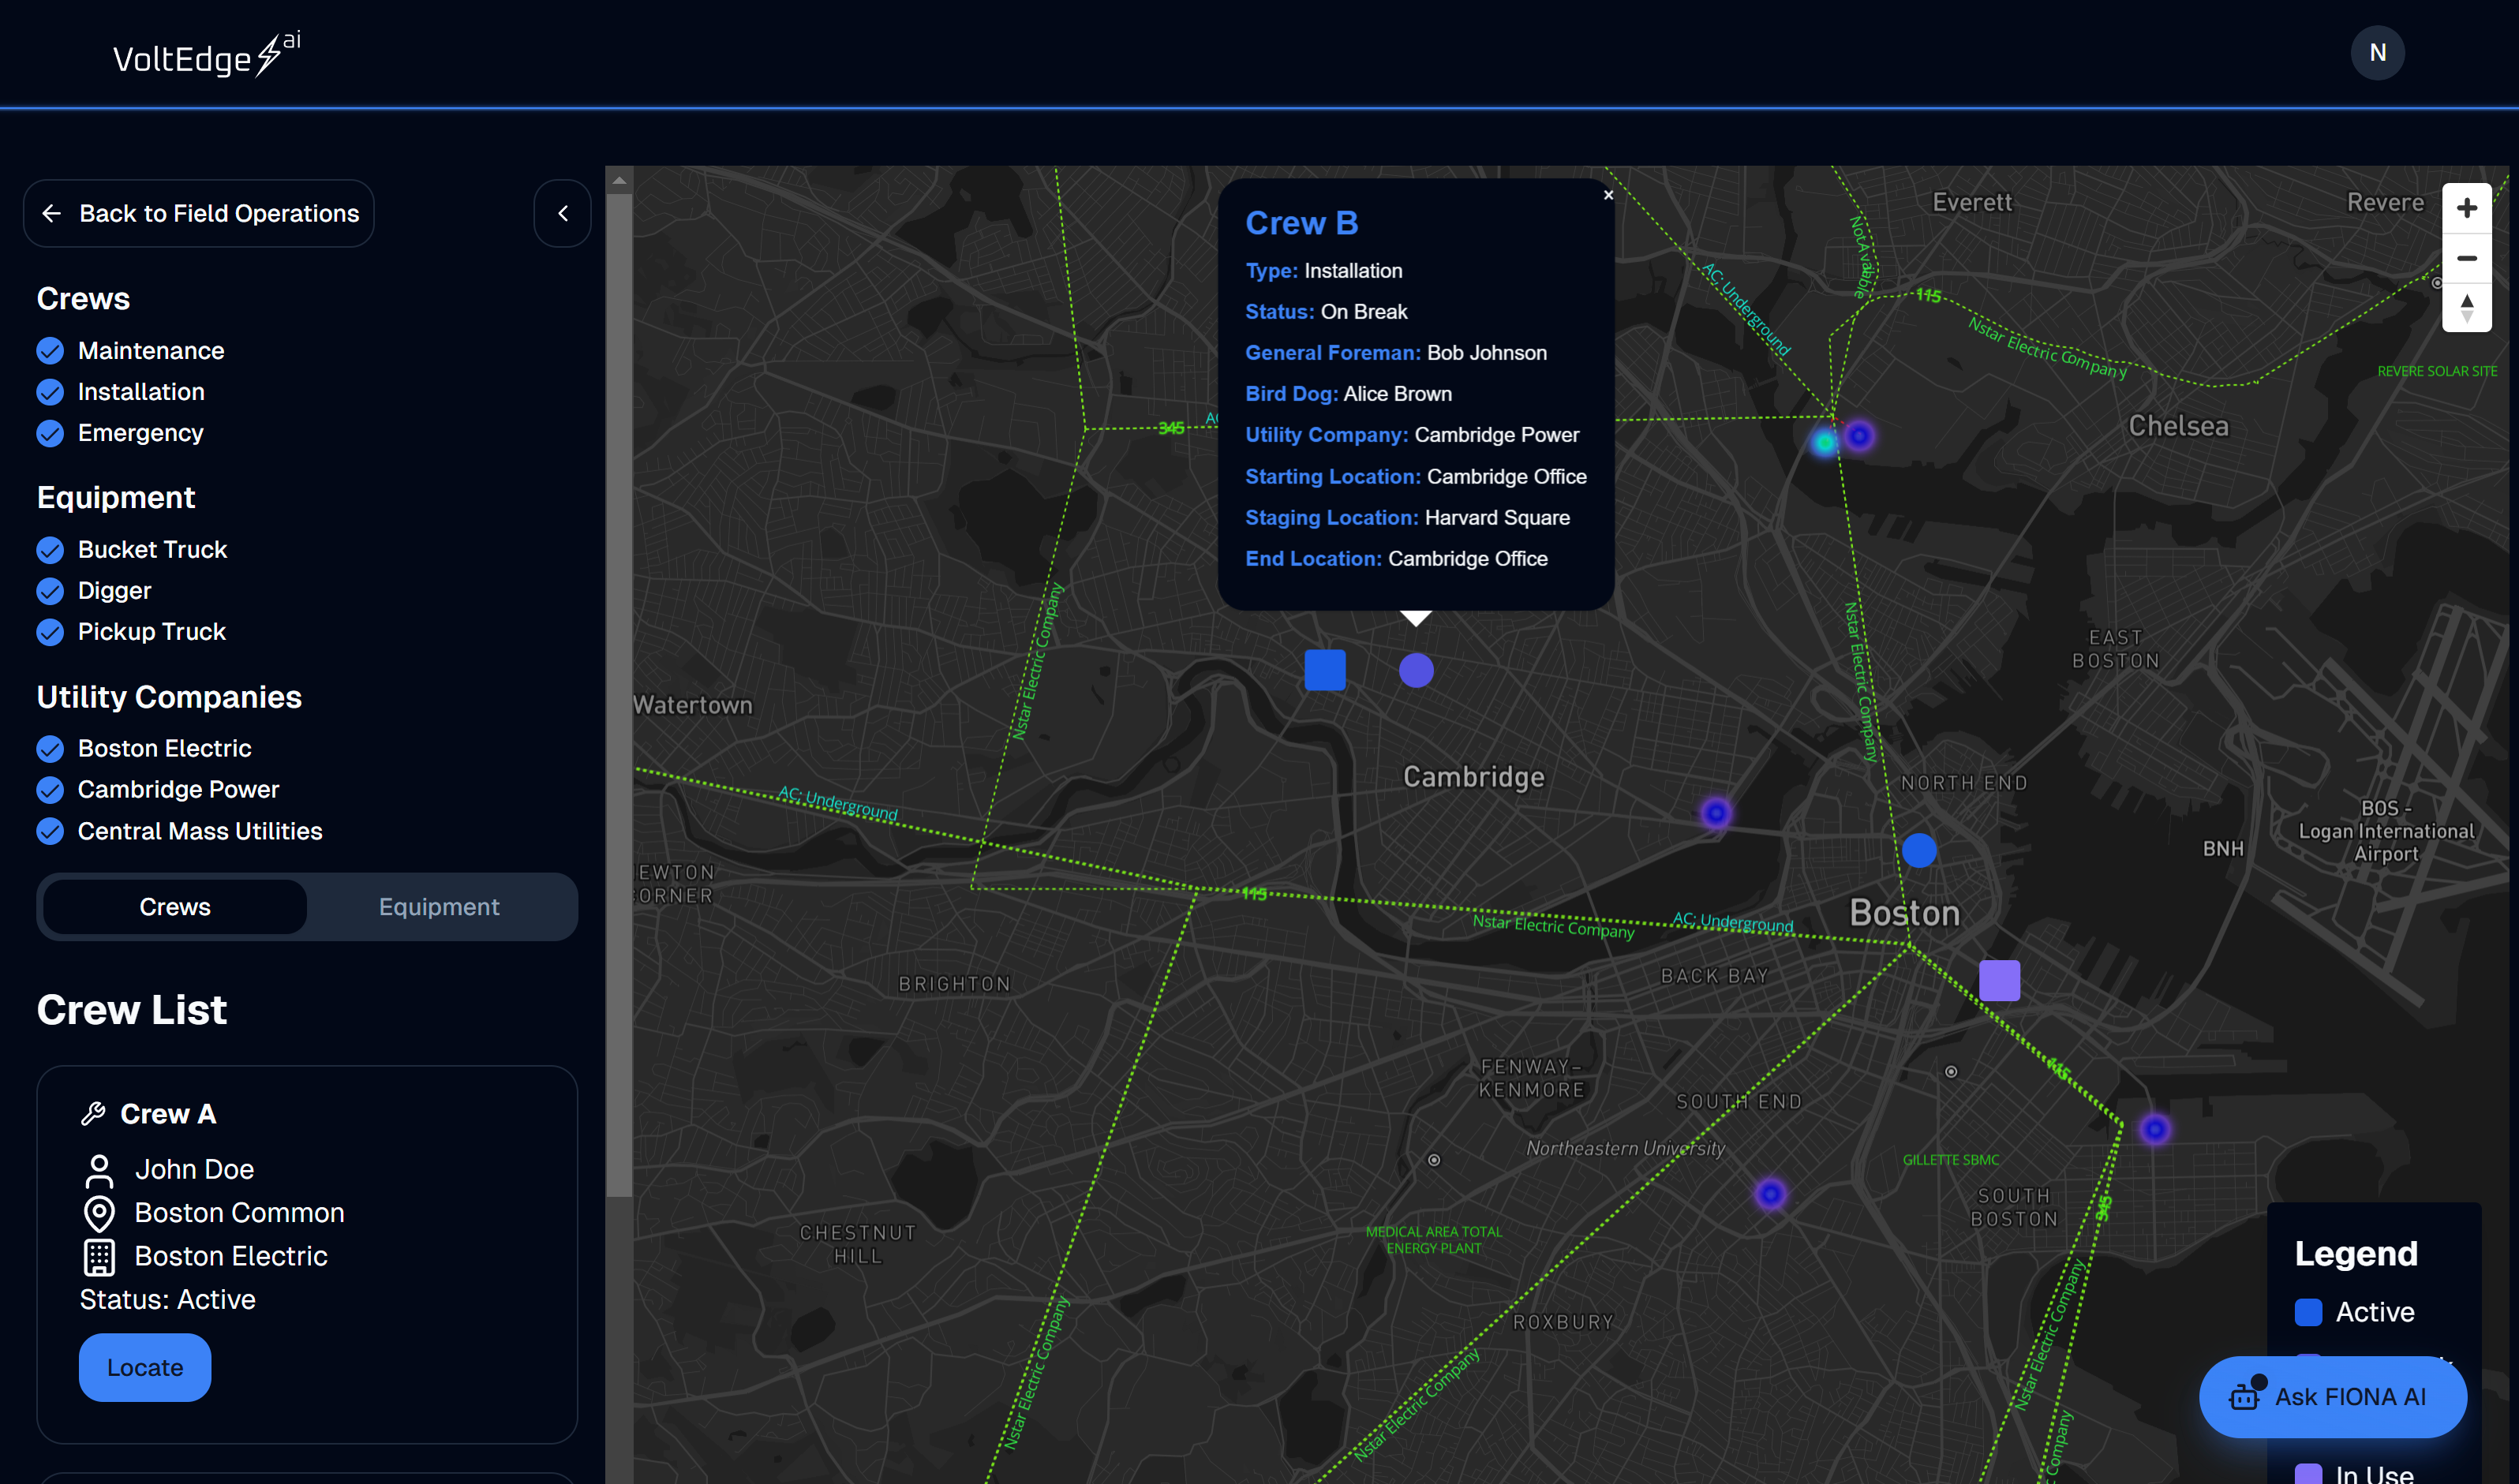Click the collapse sidebar arrow icon
Viewport: 2519px width, 1484px height.
pyautogui.click(x=562, y=212)
